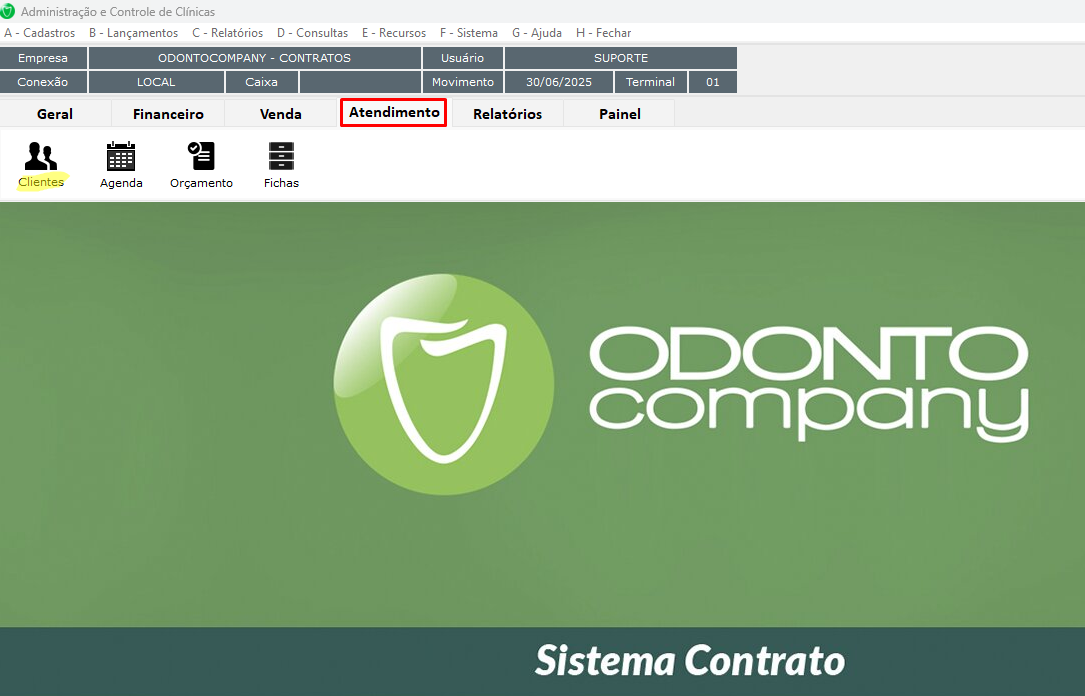Switch to the Financeiro tab
Screen dimensions: 1085x696
point(168,113)
